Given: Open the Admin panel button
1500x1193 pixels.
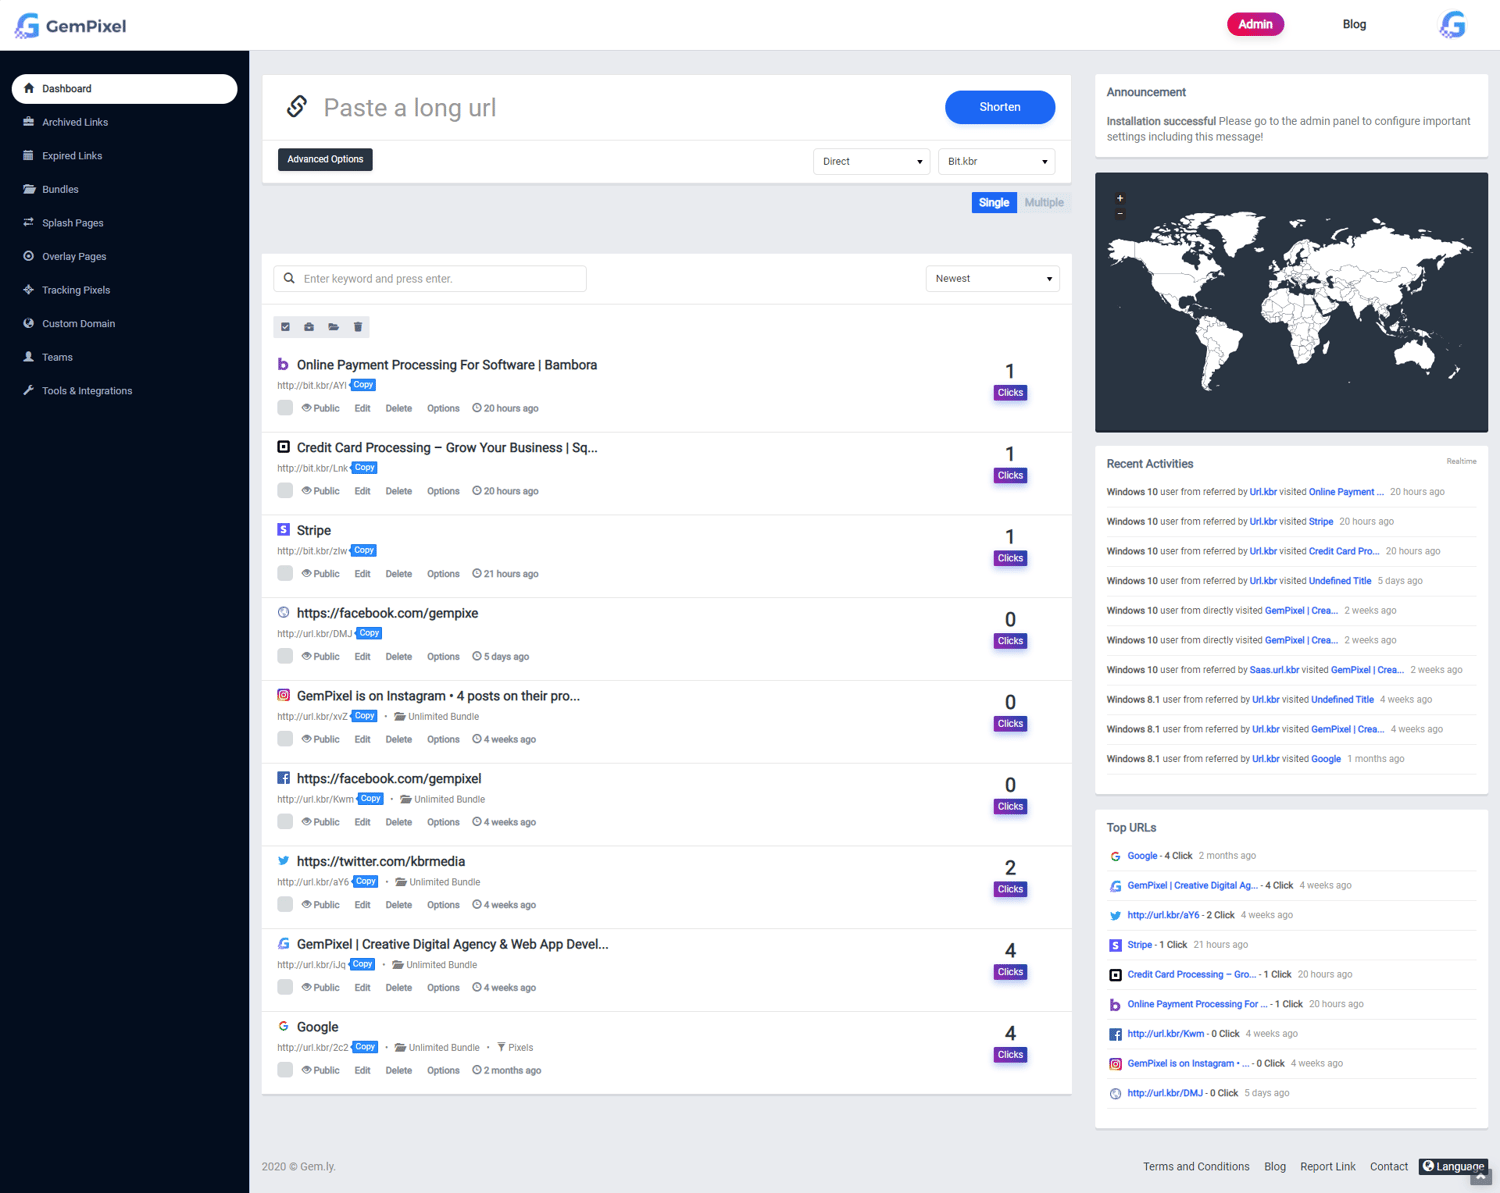Looking at the screenshot, I should click(1255, 24).
